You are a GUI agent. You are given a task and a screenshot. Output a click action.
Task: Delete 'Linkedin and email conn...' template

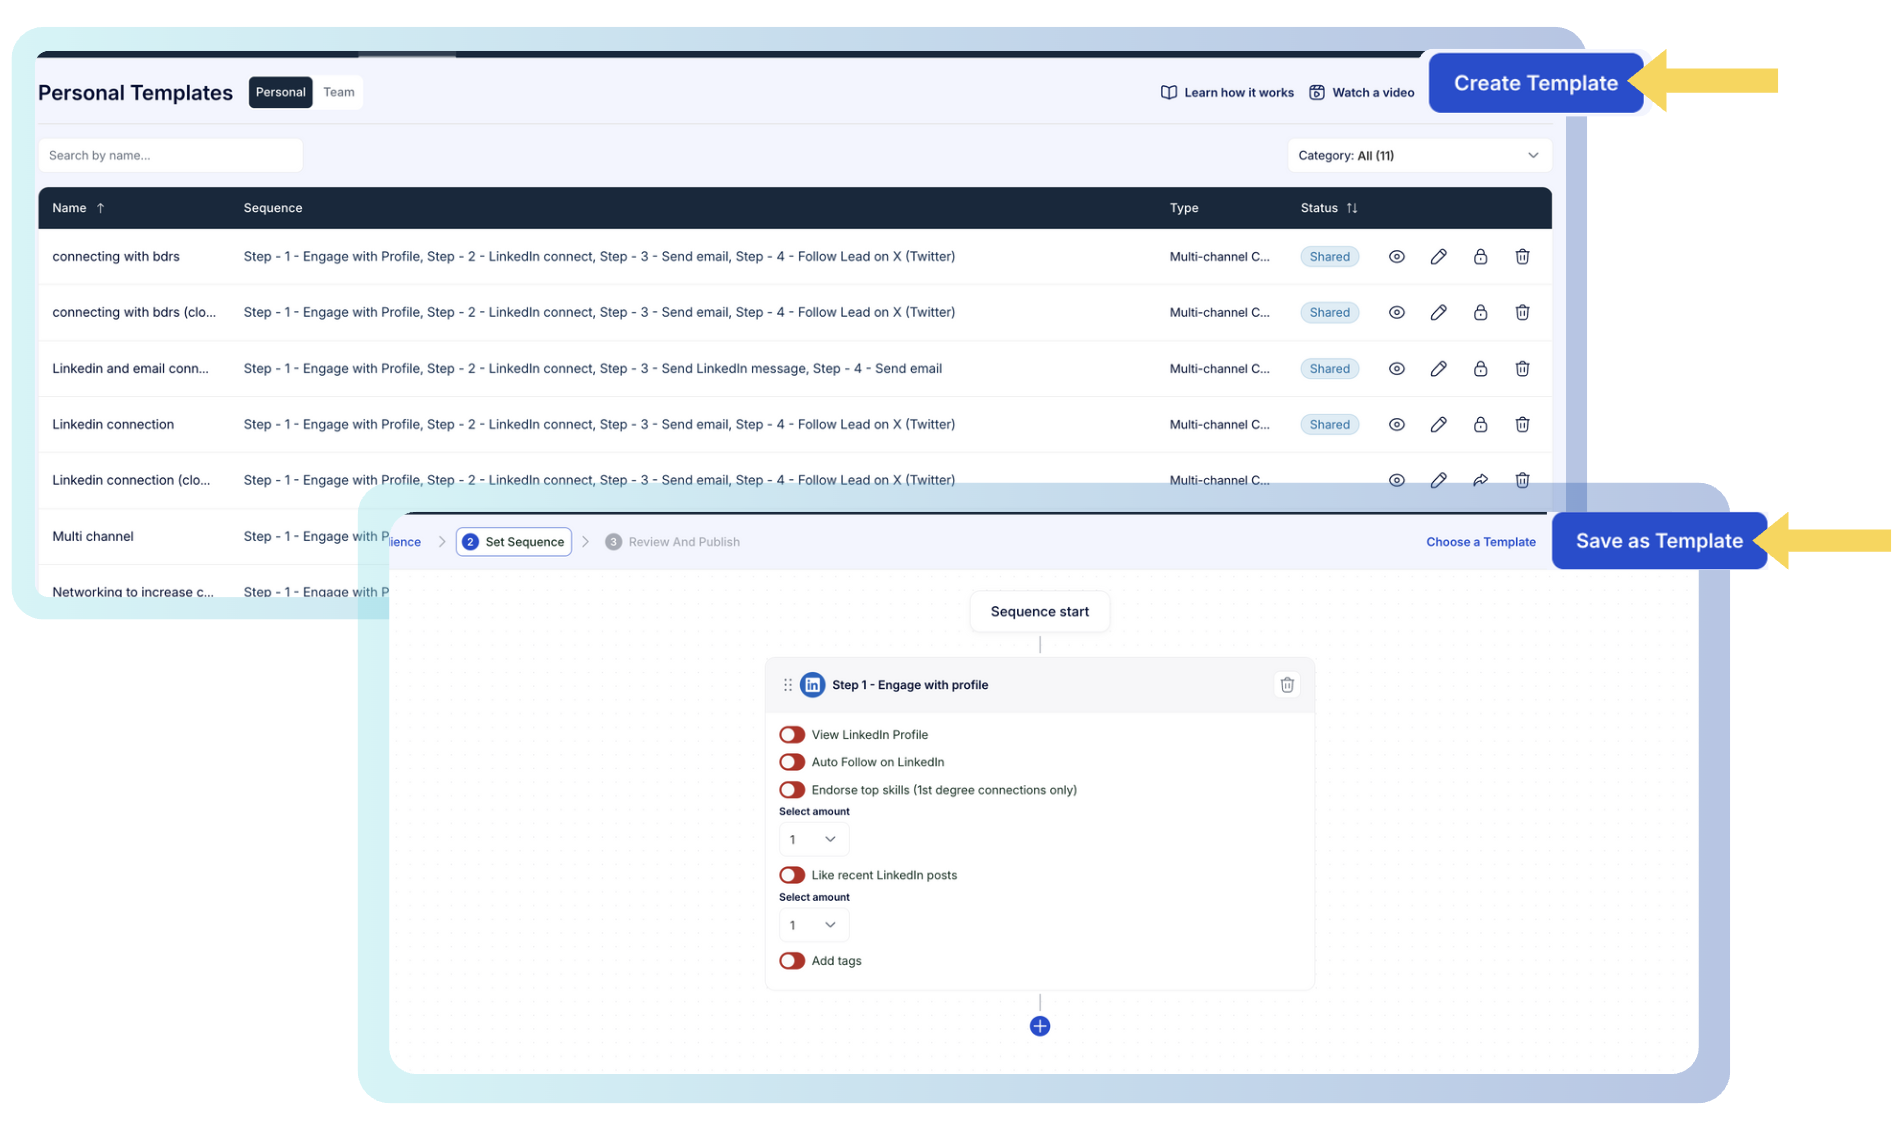(1522, 369)
